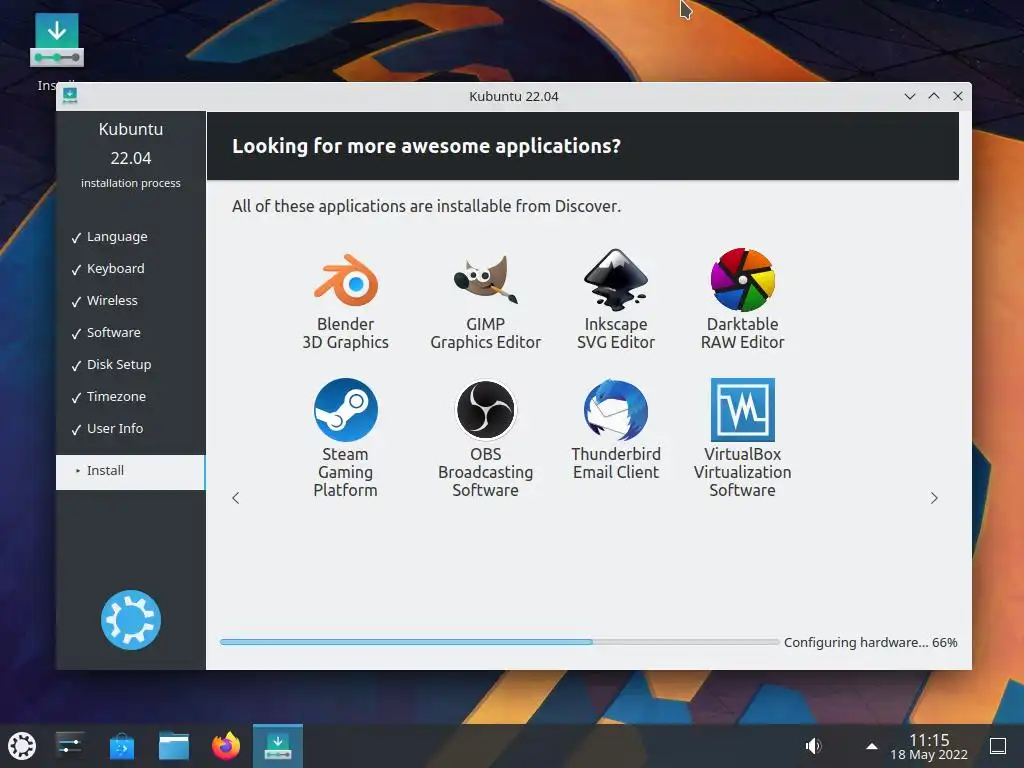Click the 'Configuring hardware... 66%' status text
1024x768 pixels.
point(871,643)
